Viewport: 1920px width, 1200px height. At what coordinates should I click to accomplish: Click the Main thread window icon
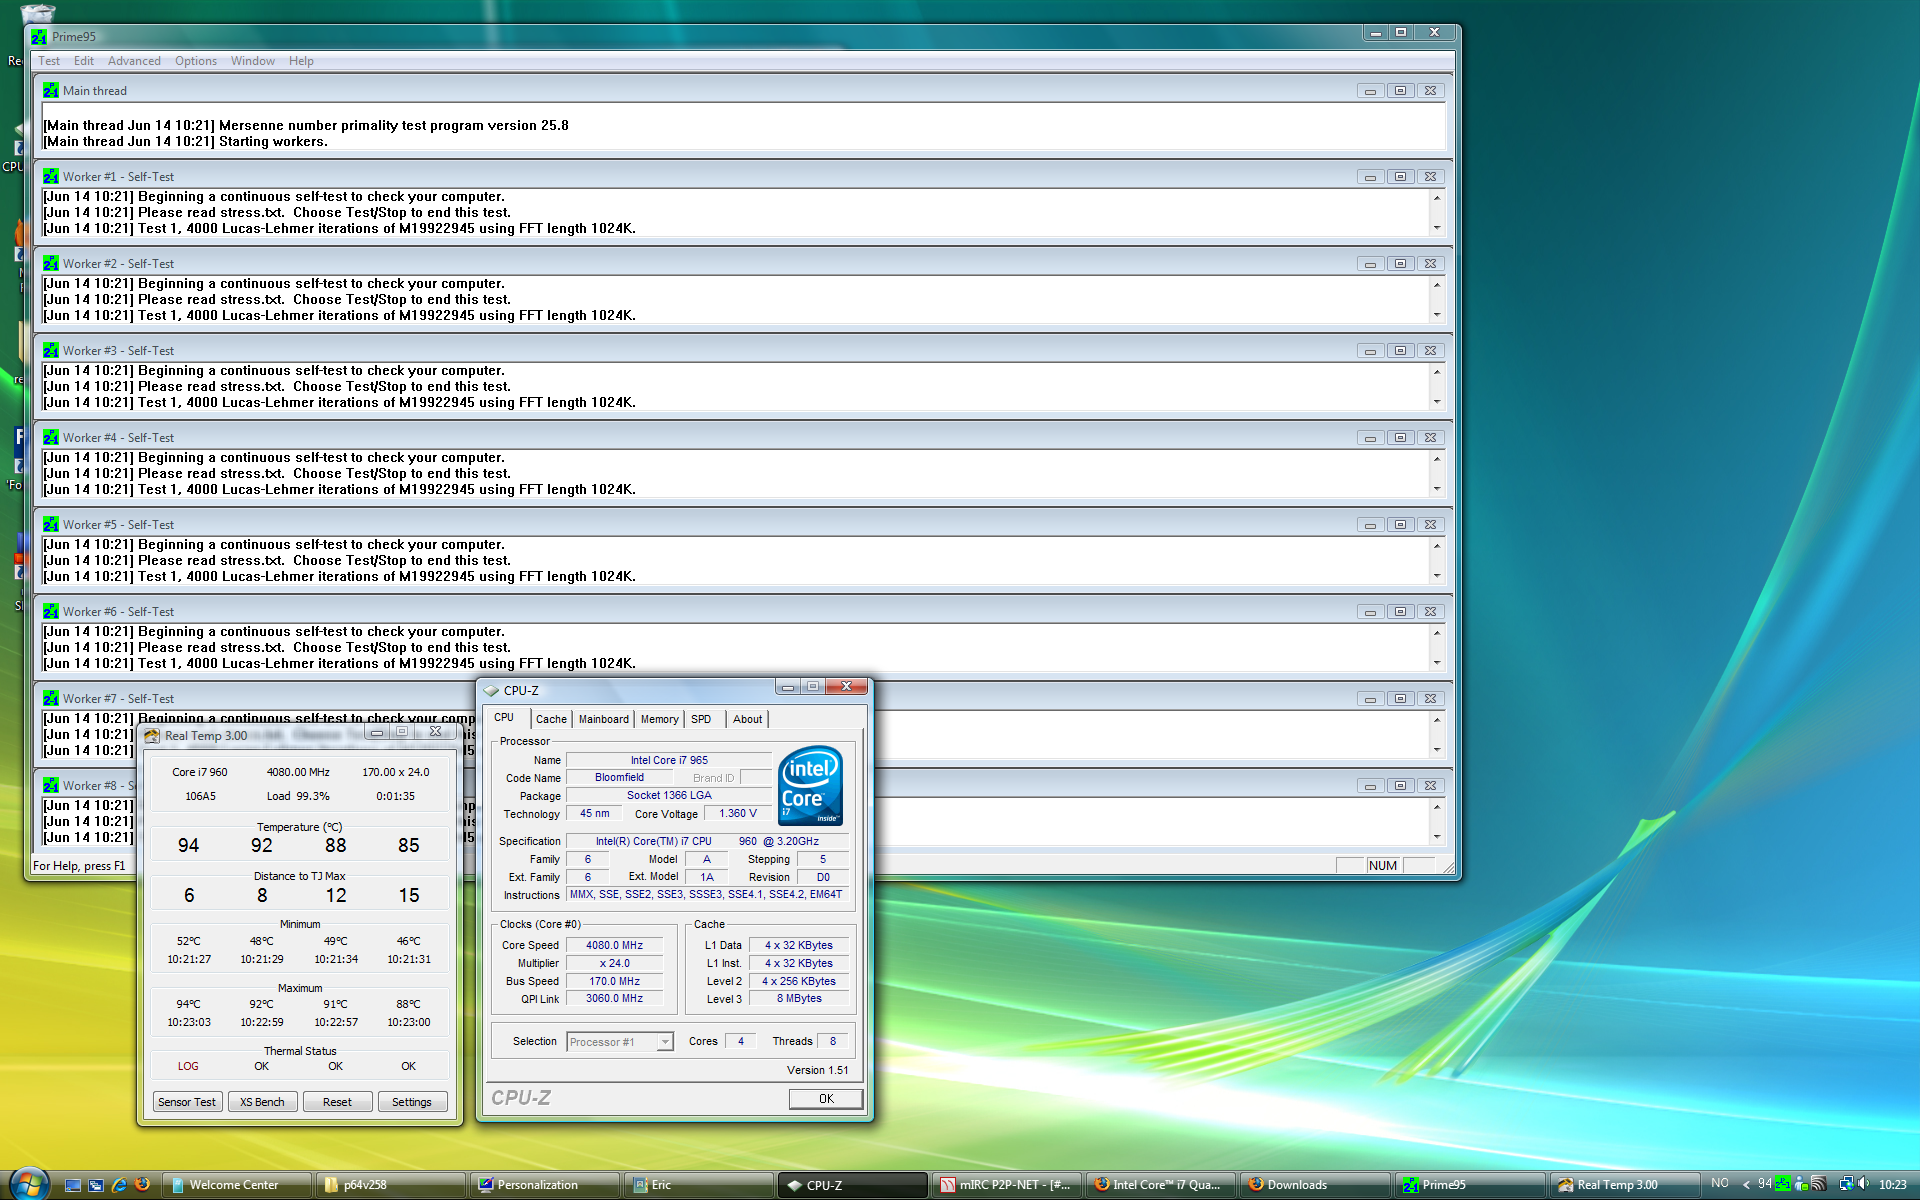(x=51, y=90)
